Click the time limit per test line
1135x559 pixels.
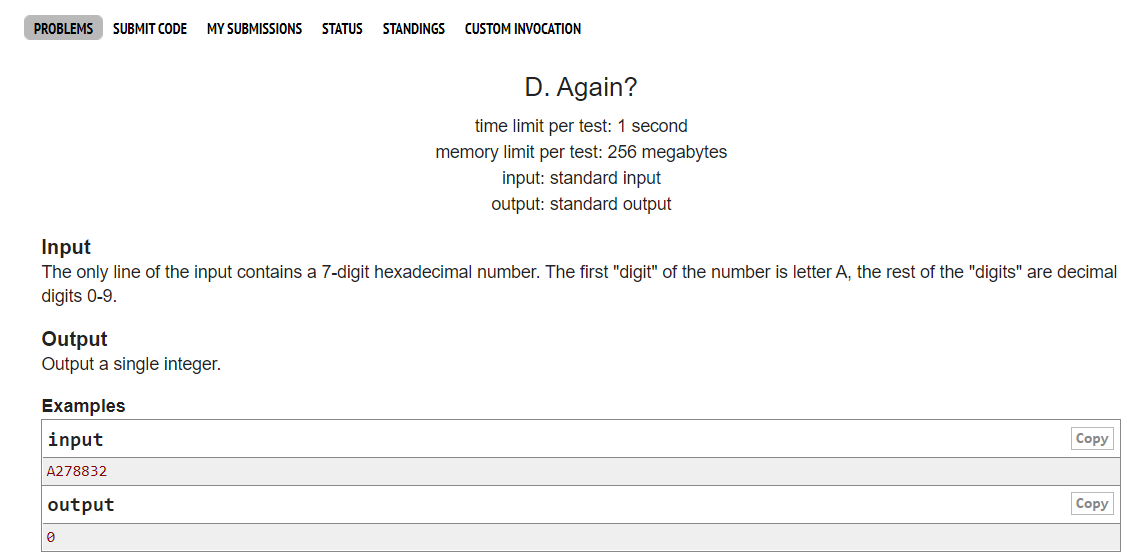tap(581, 126)
